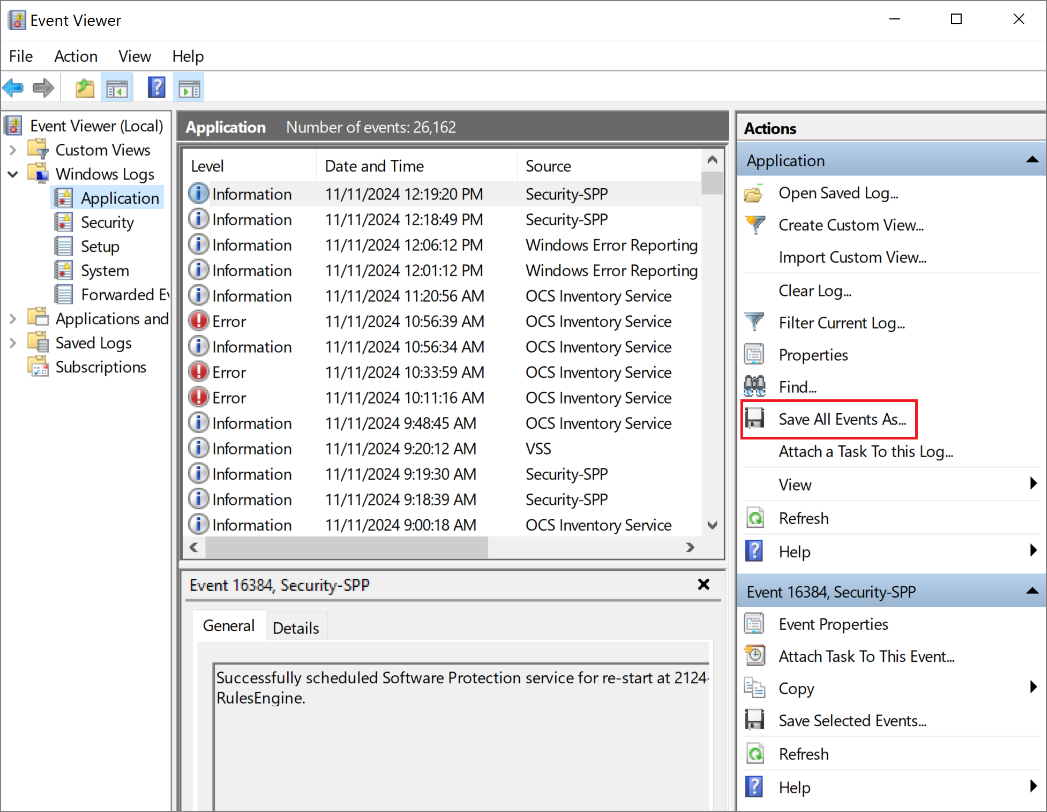Sort by the Source column header
The width and height of the screenshot is (1047, 812).
[610, 166]
